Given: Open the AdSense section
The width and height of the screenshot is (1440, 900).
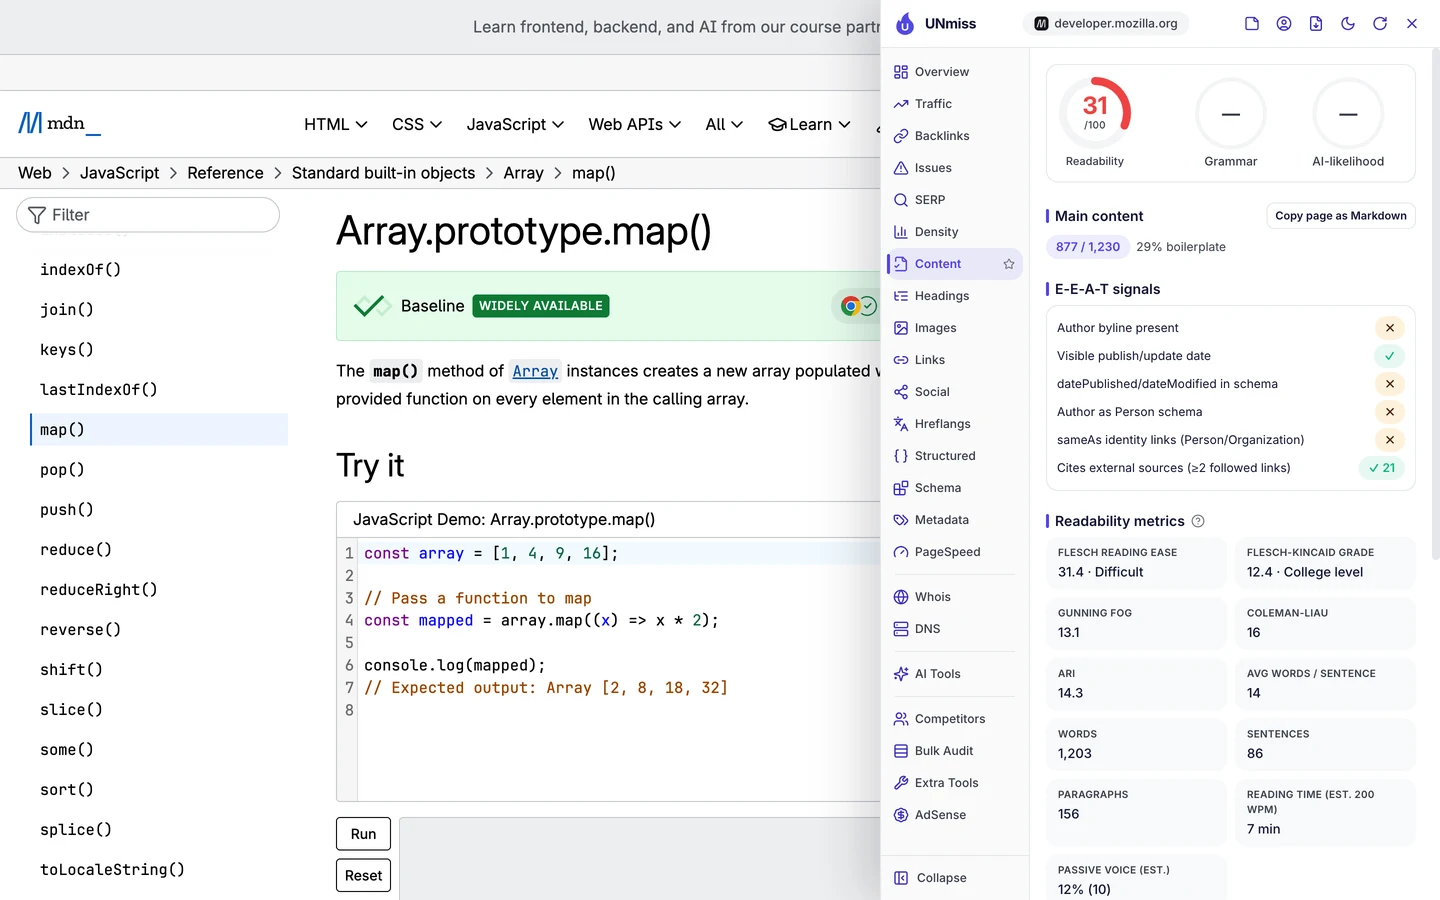Looking at the screenshot, I should (x=954, y=815).
